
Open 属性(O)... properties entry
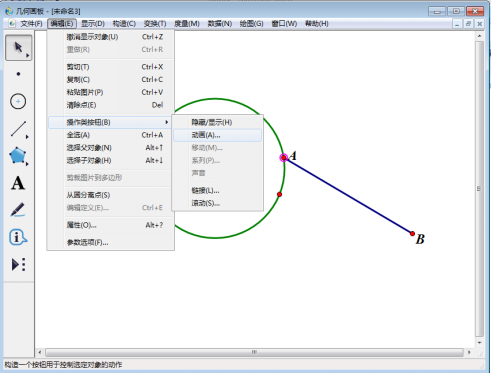click(x=111, y=225)
